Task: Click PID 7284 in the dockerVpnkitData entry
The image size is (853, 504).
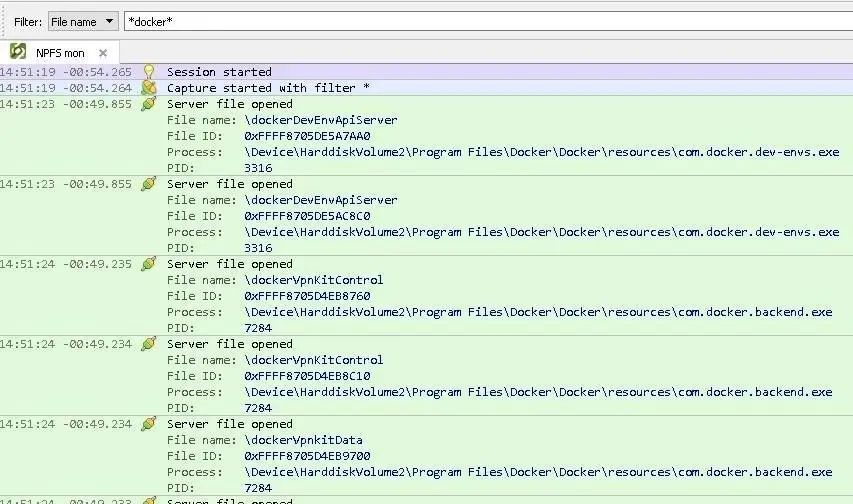Action: (x=258, y=488)
